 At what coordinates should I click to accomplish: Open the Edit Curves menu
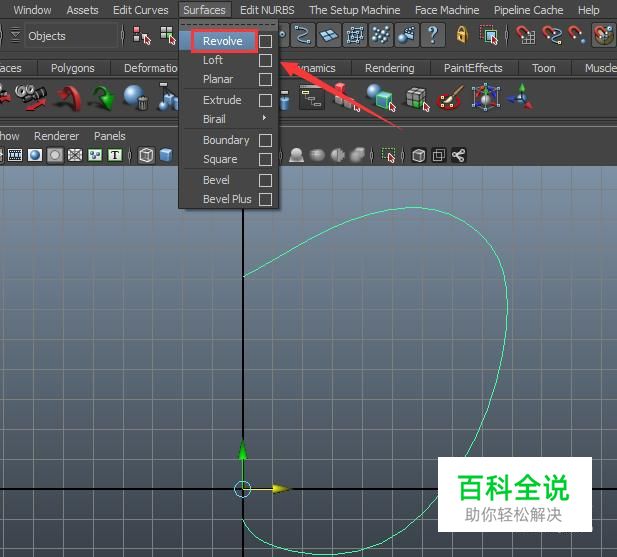click(x=140, y=10)
